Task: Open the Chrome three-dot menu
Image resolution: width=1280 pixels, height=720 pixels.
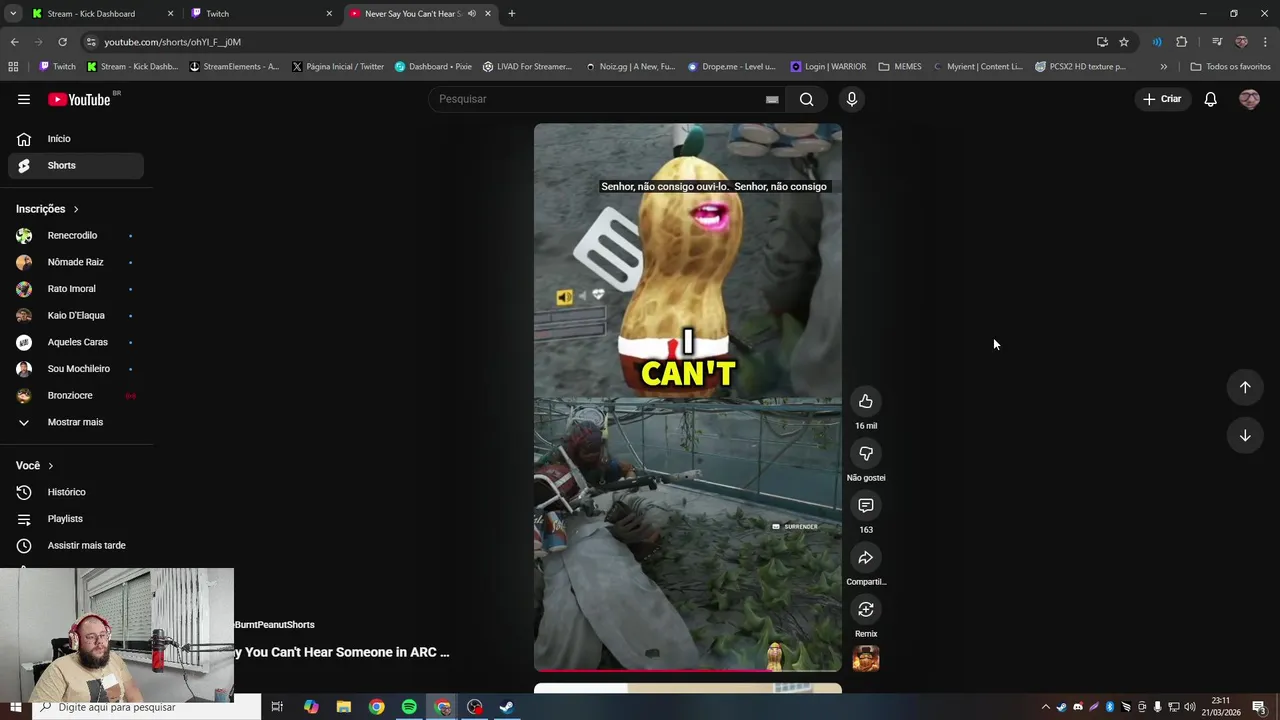Action: click(1266, 42)
